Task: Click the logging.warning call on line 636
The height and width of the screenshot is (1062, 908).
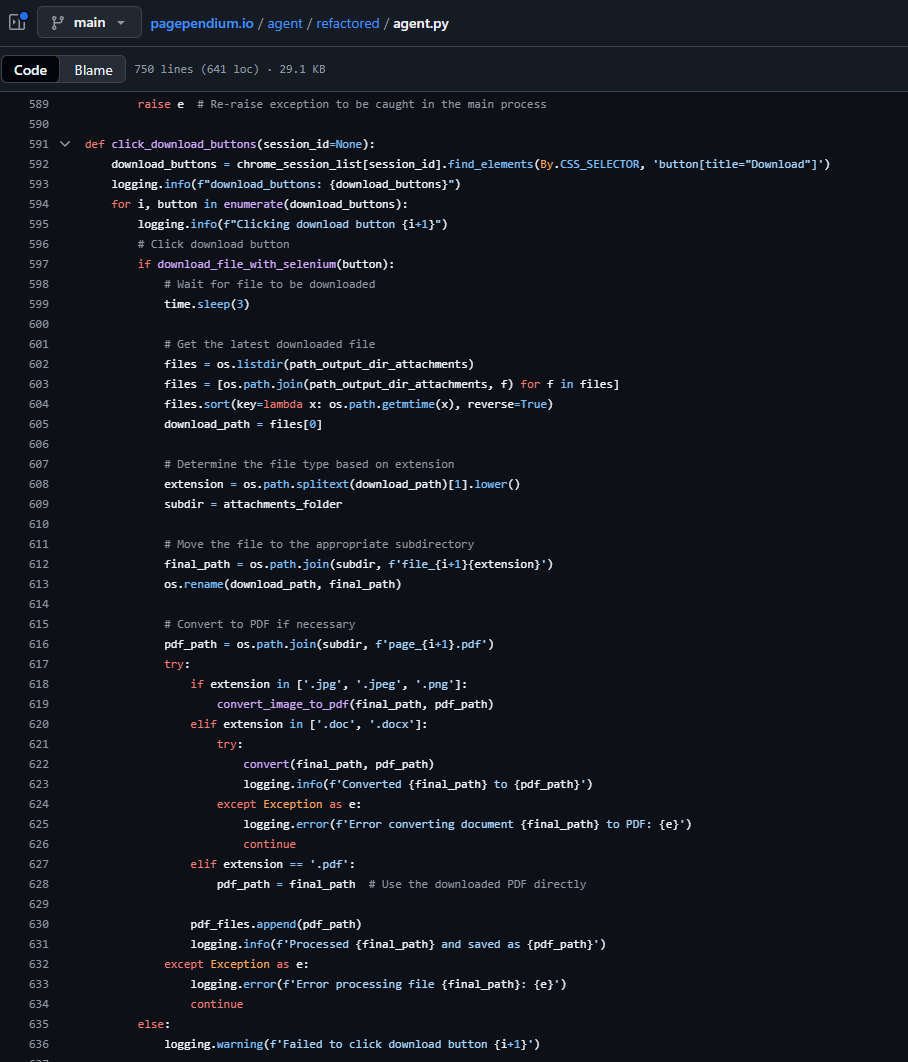Action: [x=213, y=1044]
